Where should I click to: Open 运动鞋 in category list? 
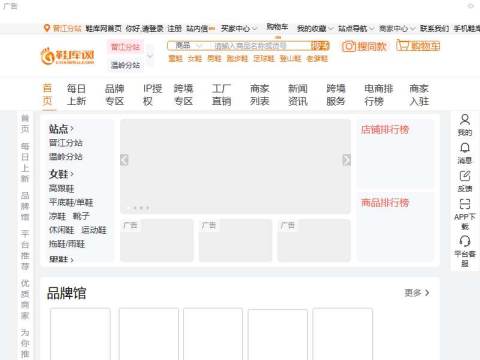[94, 230]
